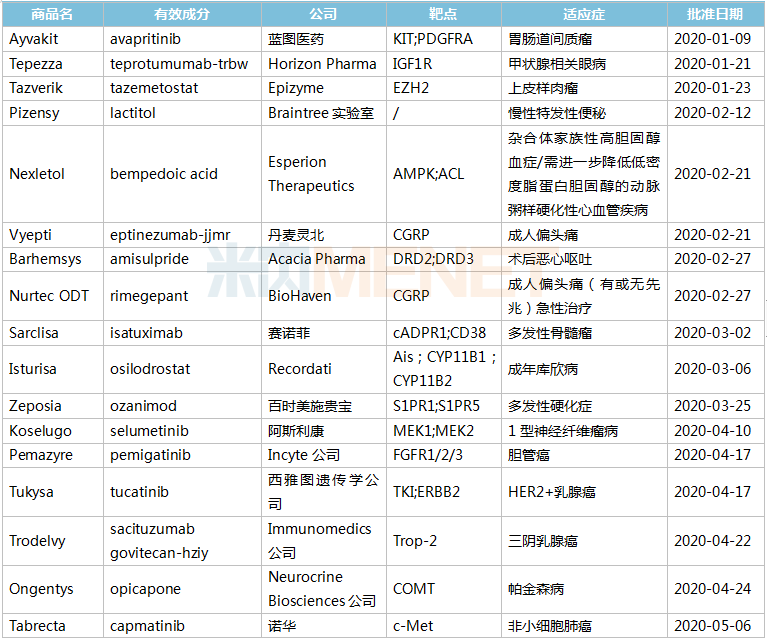The width and height of the screenshot is (767, 639).
Task: Click the opicapone cell
Action: (182, 589)
